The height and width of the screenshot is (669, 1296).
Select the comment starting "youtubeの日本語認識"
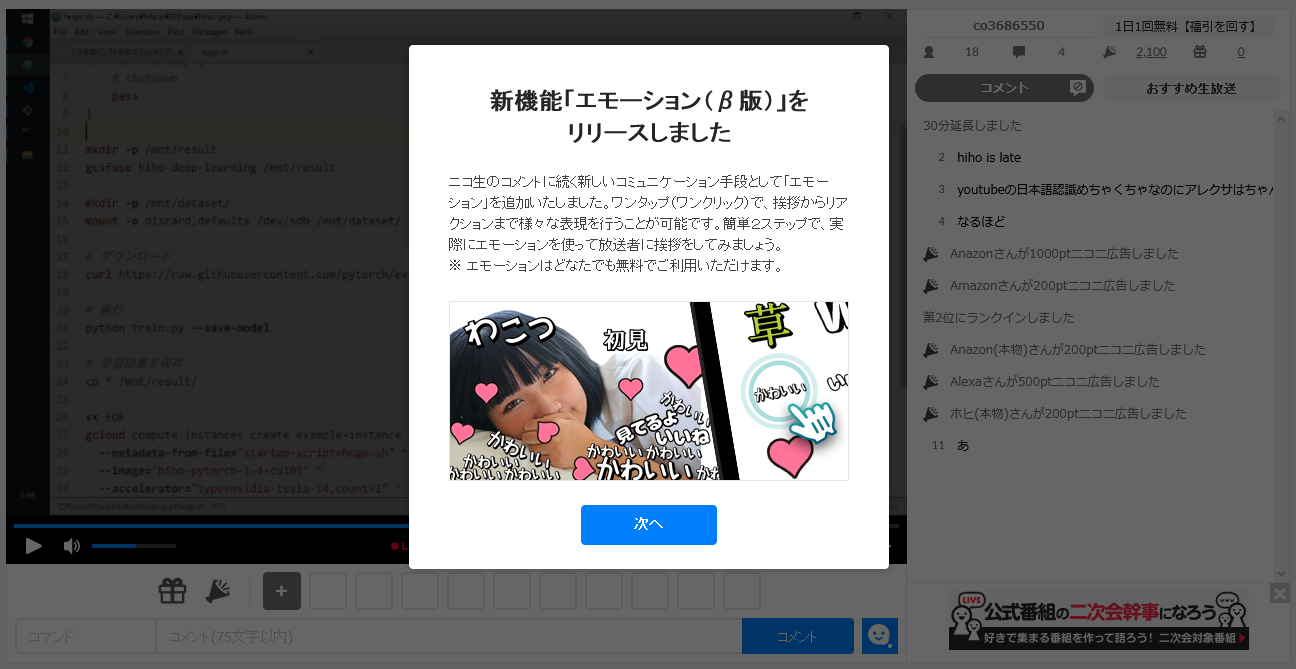click(1114, 190)
